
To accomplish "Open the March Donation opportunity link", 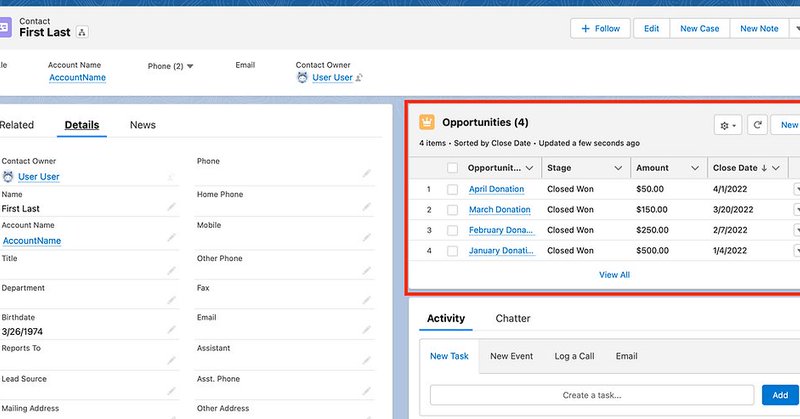I will [499, 210].
